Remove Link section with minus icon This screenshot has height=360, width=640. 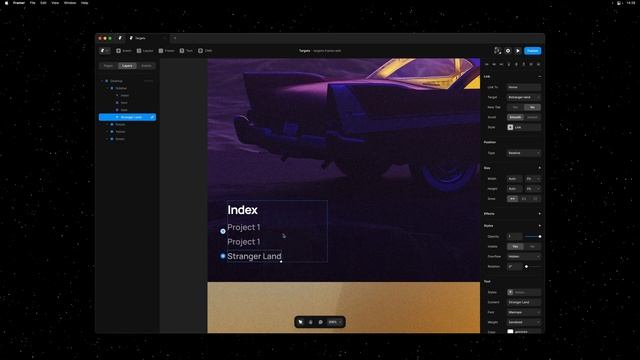540,76
